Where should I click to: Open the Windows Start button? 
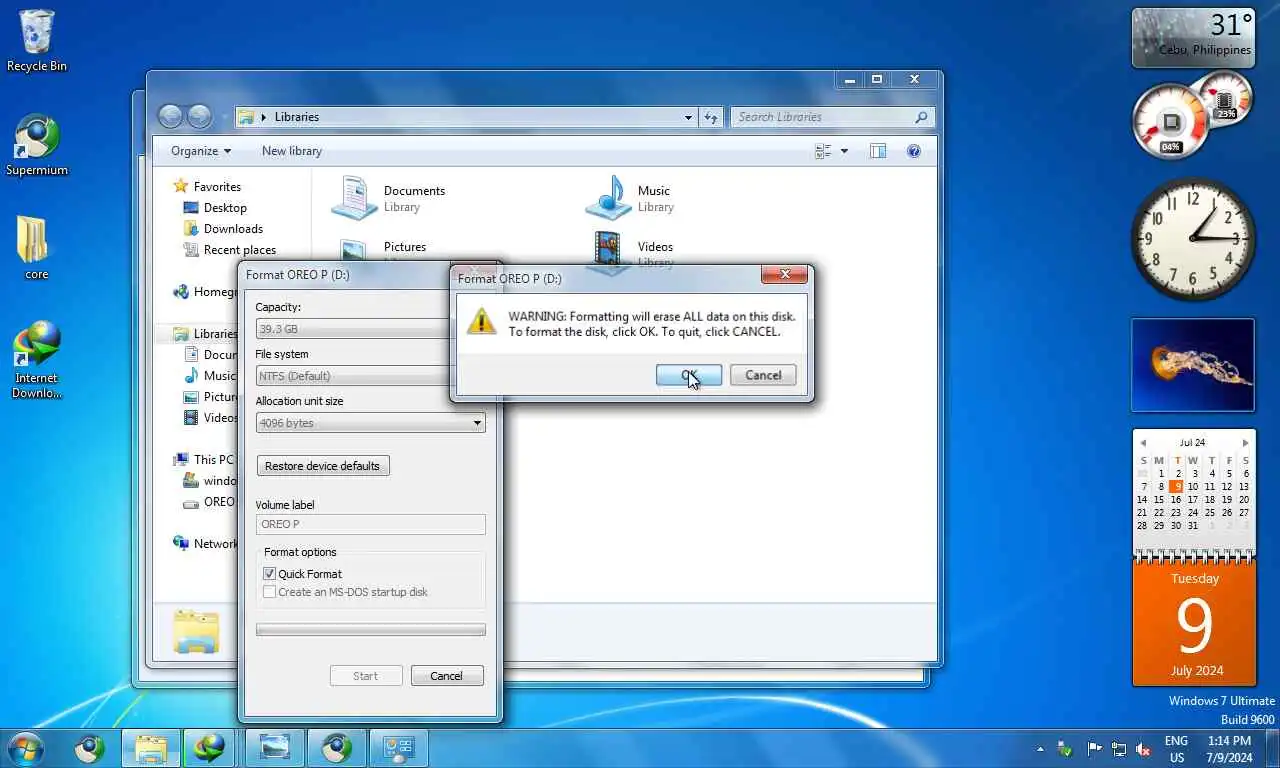click(25, 748)
